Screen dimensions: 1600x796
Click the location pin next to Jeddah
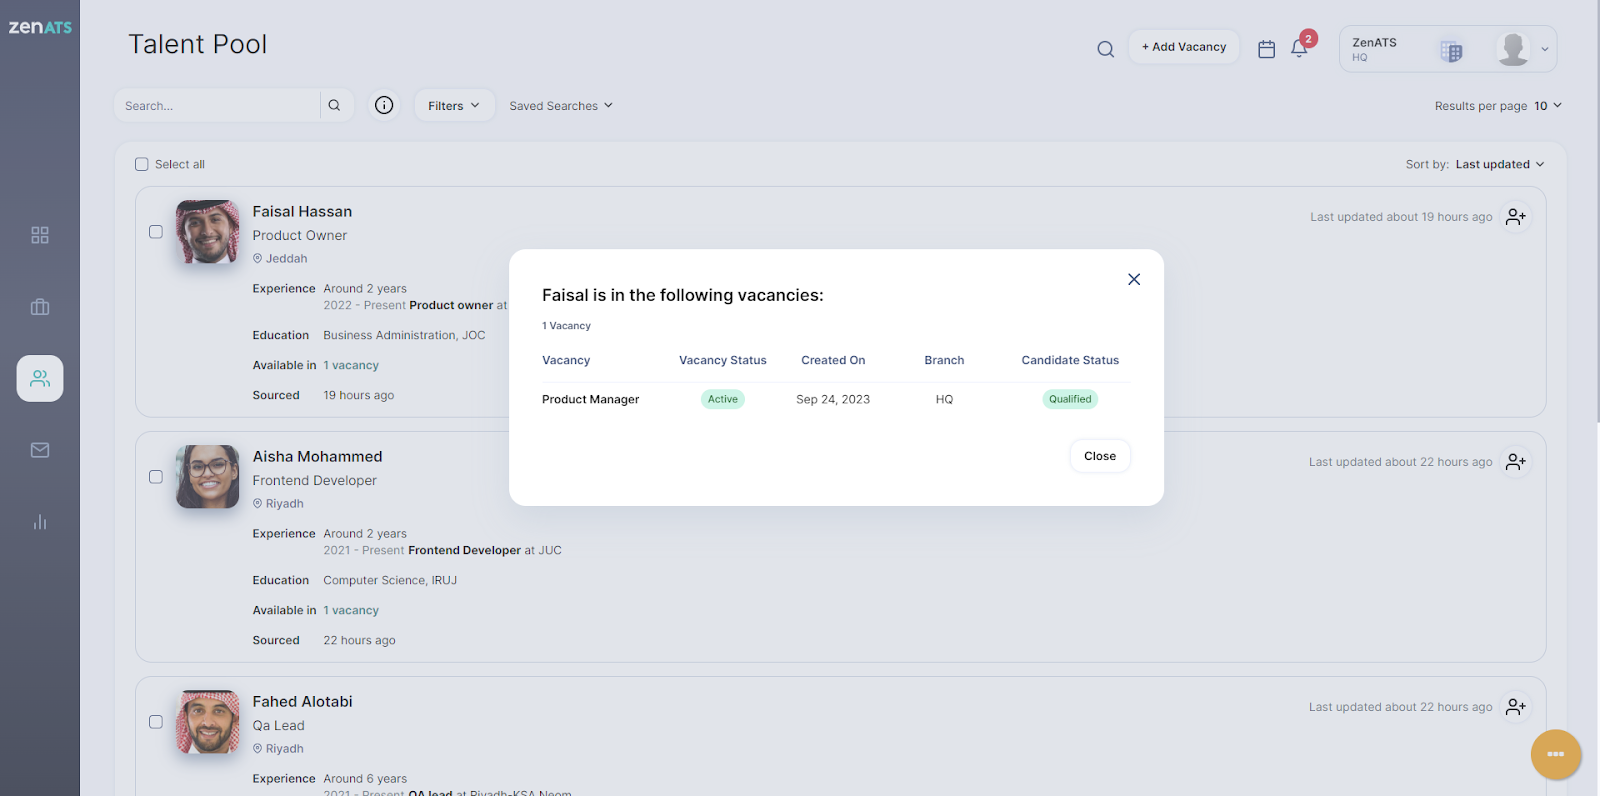coord(257,259)
